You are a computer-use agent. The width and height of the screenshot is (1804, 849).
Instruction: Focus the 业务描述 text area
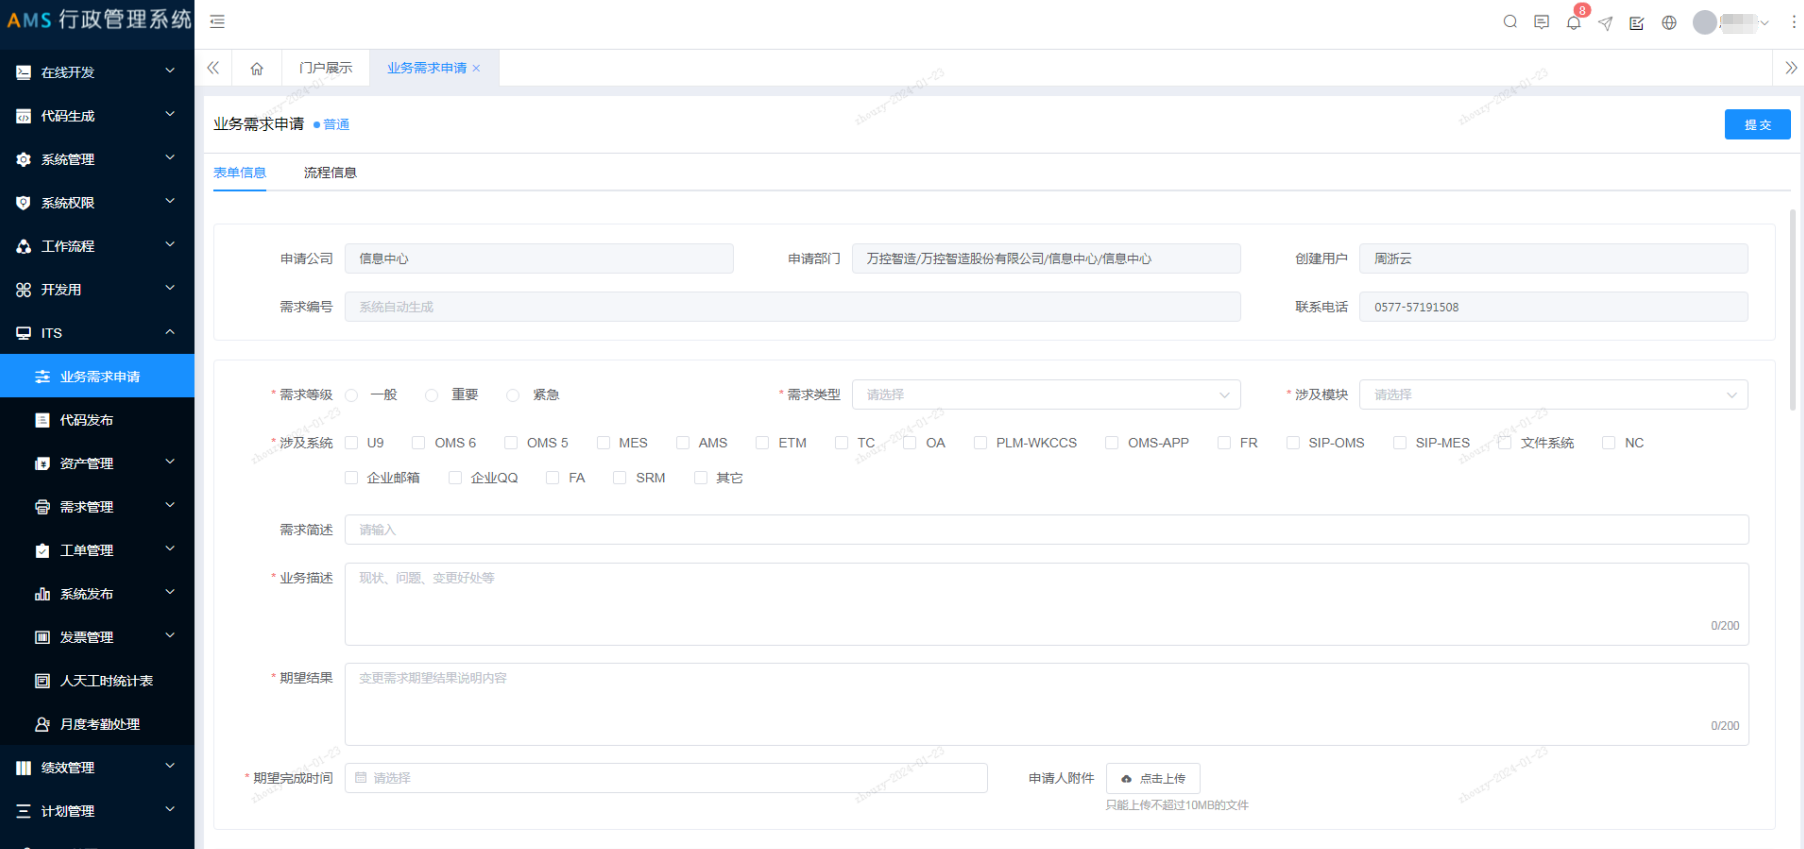click(x=1046, y=604)
